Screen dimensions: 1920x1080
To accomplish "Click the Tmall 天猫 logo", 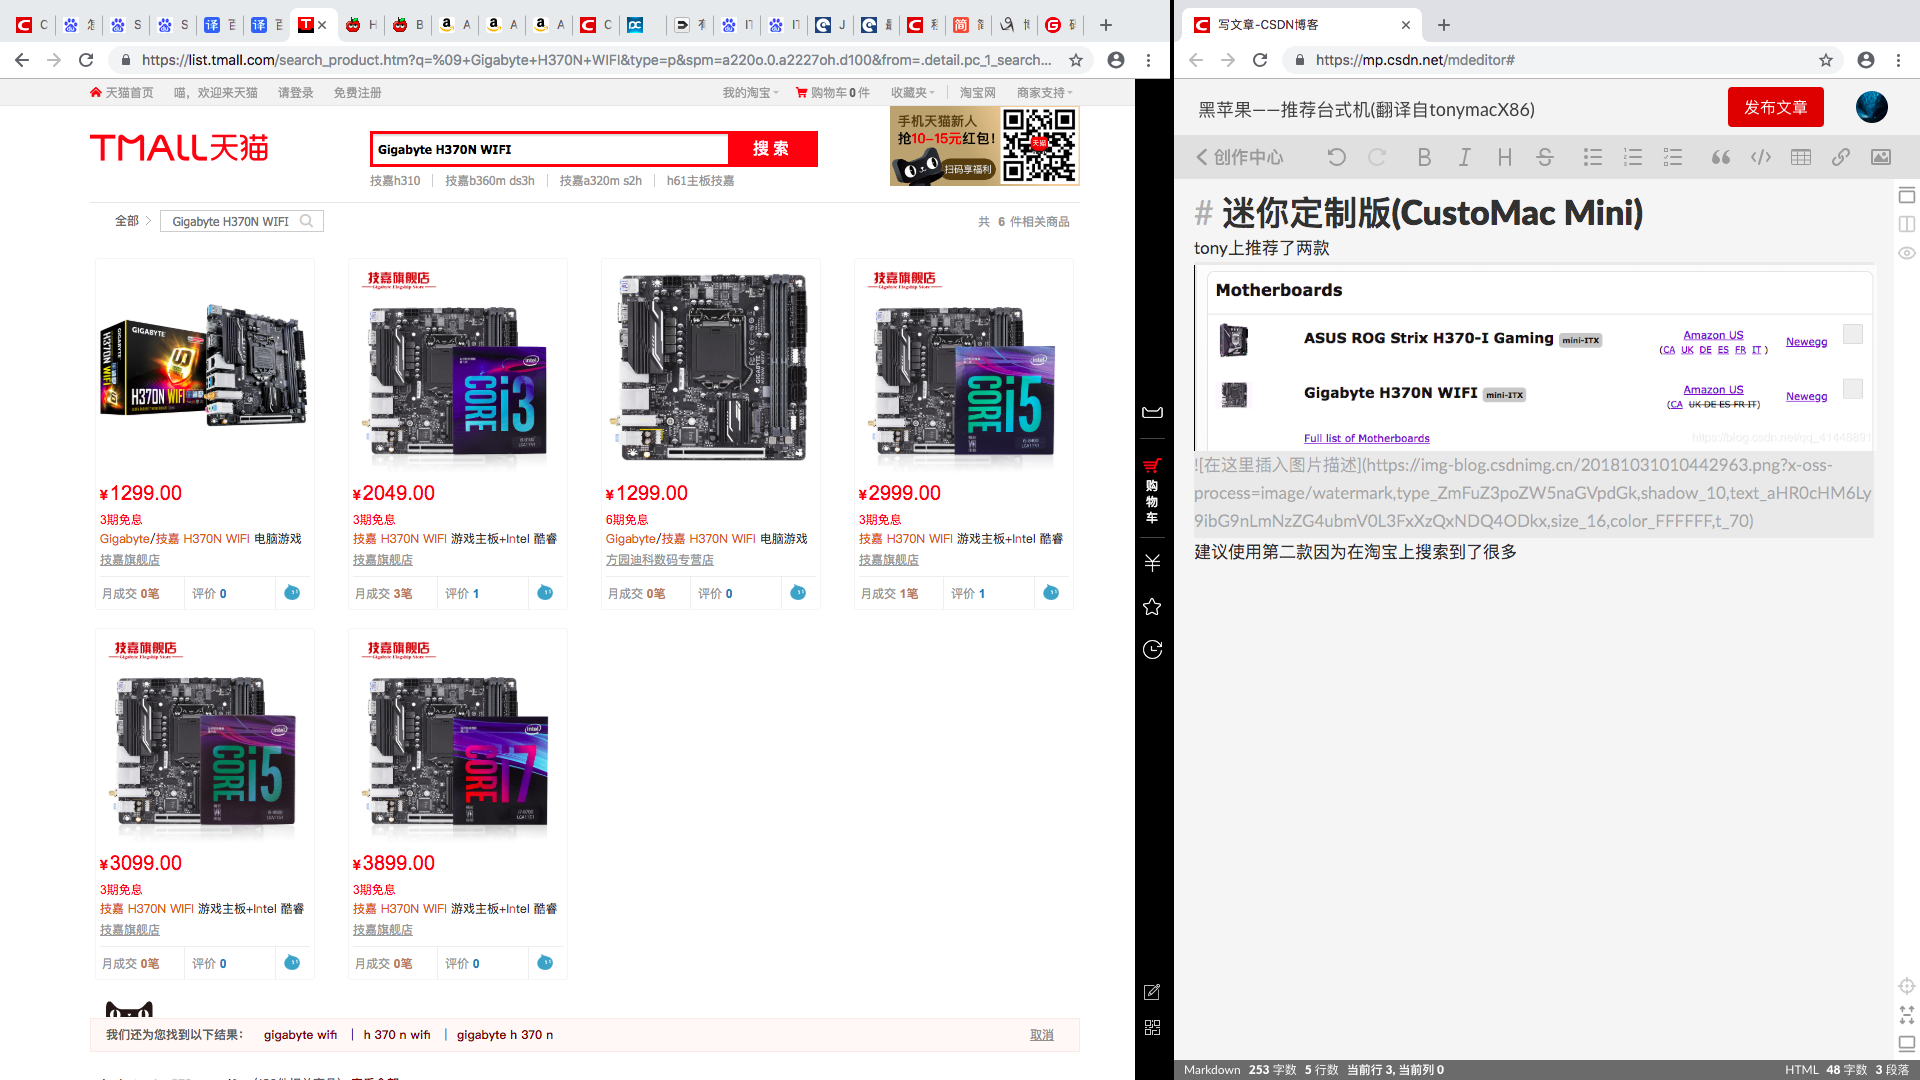I will click(180, 148).
